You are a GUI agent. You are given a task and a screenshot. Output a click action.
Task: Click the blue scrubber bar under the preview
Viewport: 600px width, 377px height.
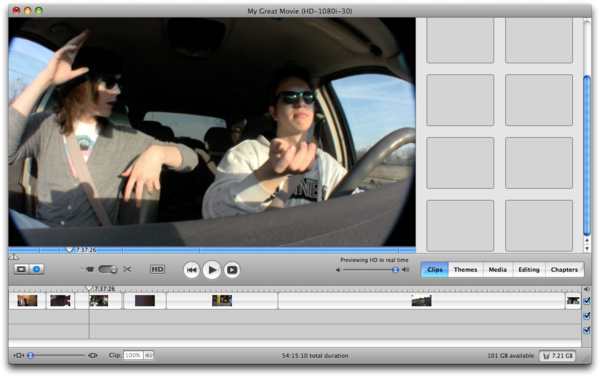coord(212,250)
